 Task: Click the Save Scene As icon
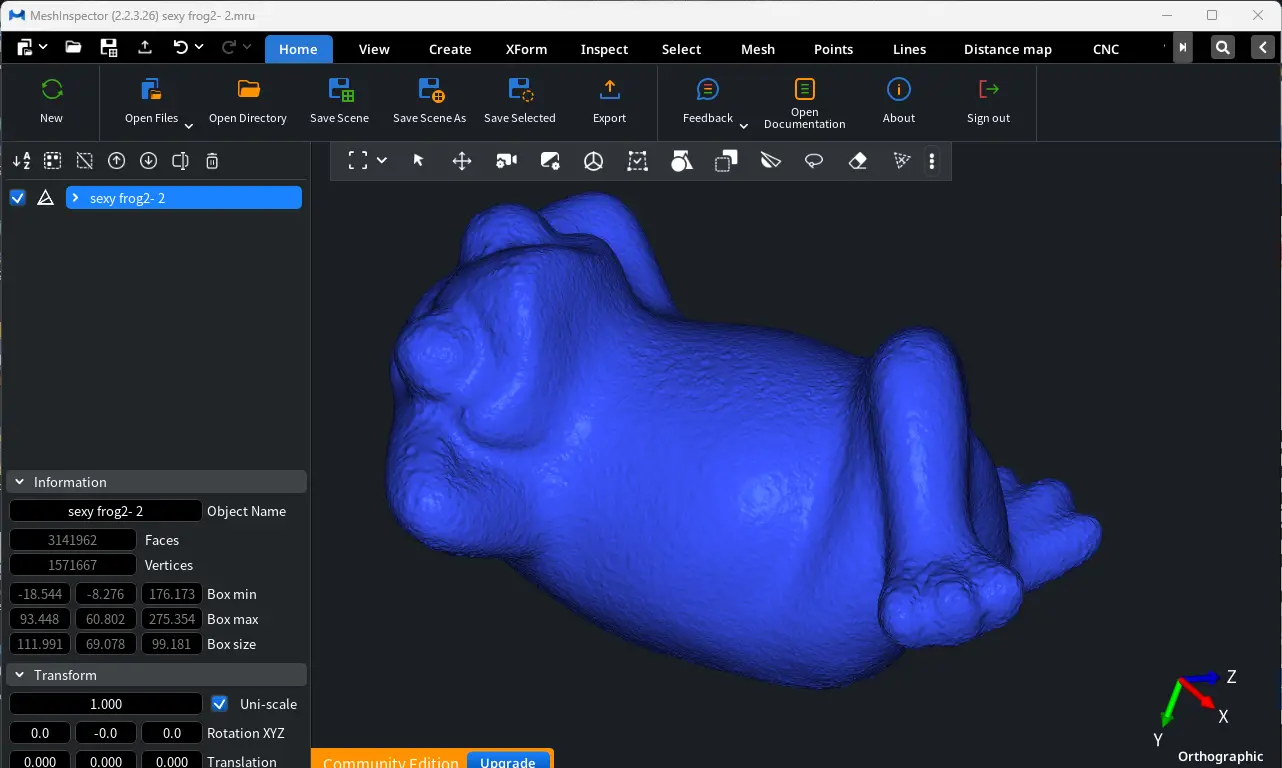coord(430,89)
